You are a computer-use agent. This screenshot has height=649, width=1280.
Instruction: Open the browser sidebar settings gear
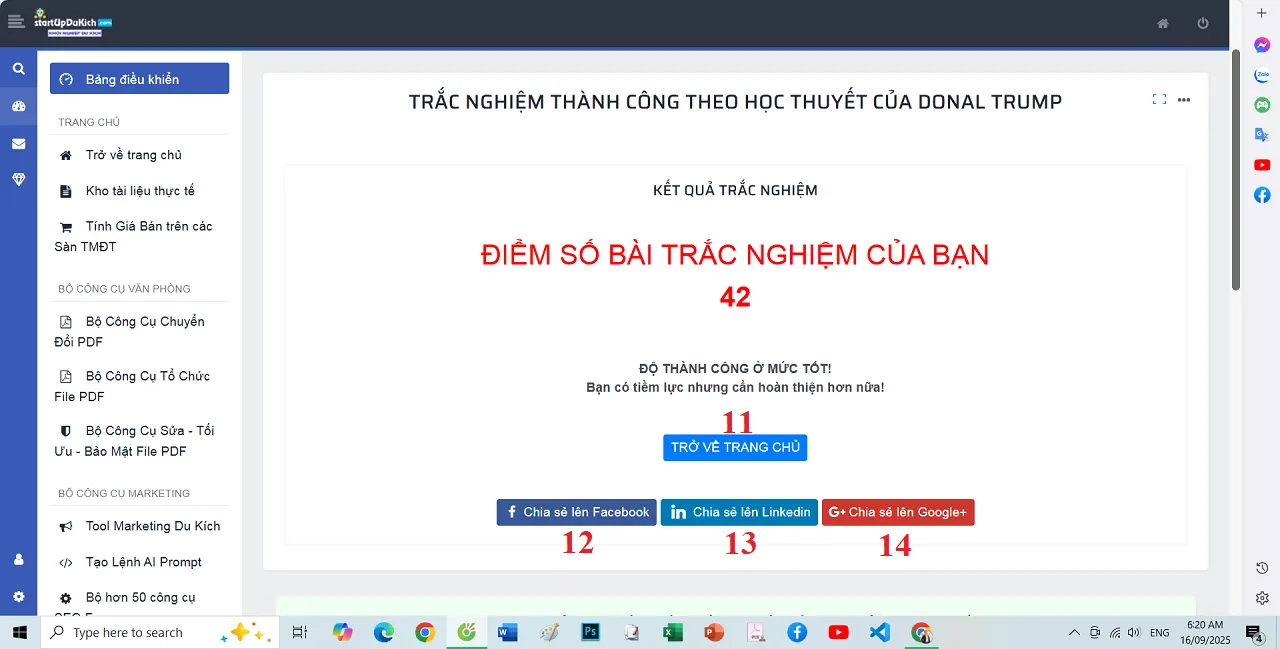[x=1262, y=598]
